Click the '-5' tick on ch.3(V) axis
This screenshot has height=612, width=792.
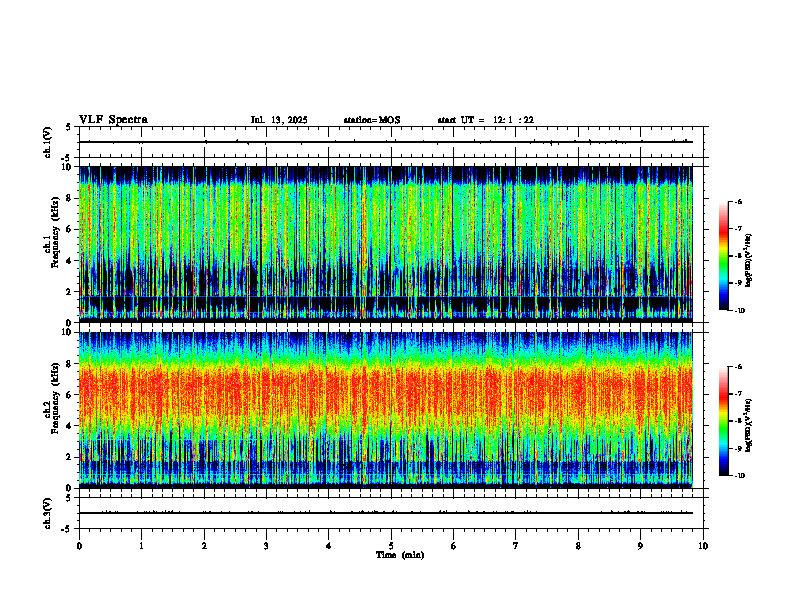(x=67, y=529)
